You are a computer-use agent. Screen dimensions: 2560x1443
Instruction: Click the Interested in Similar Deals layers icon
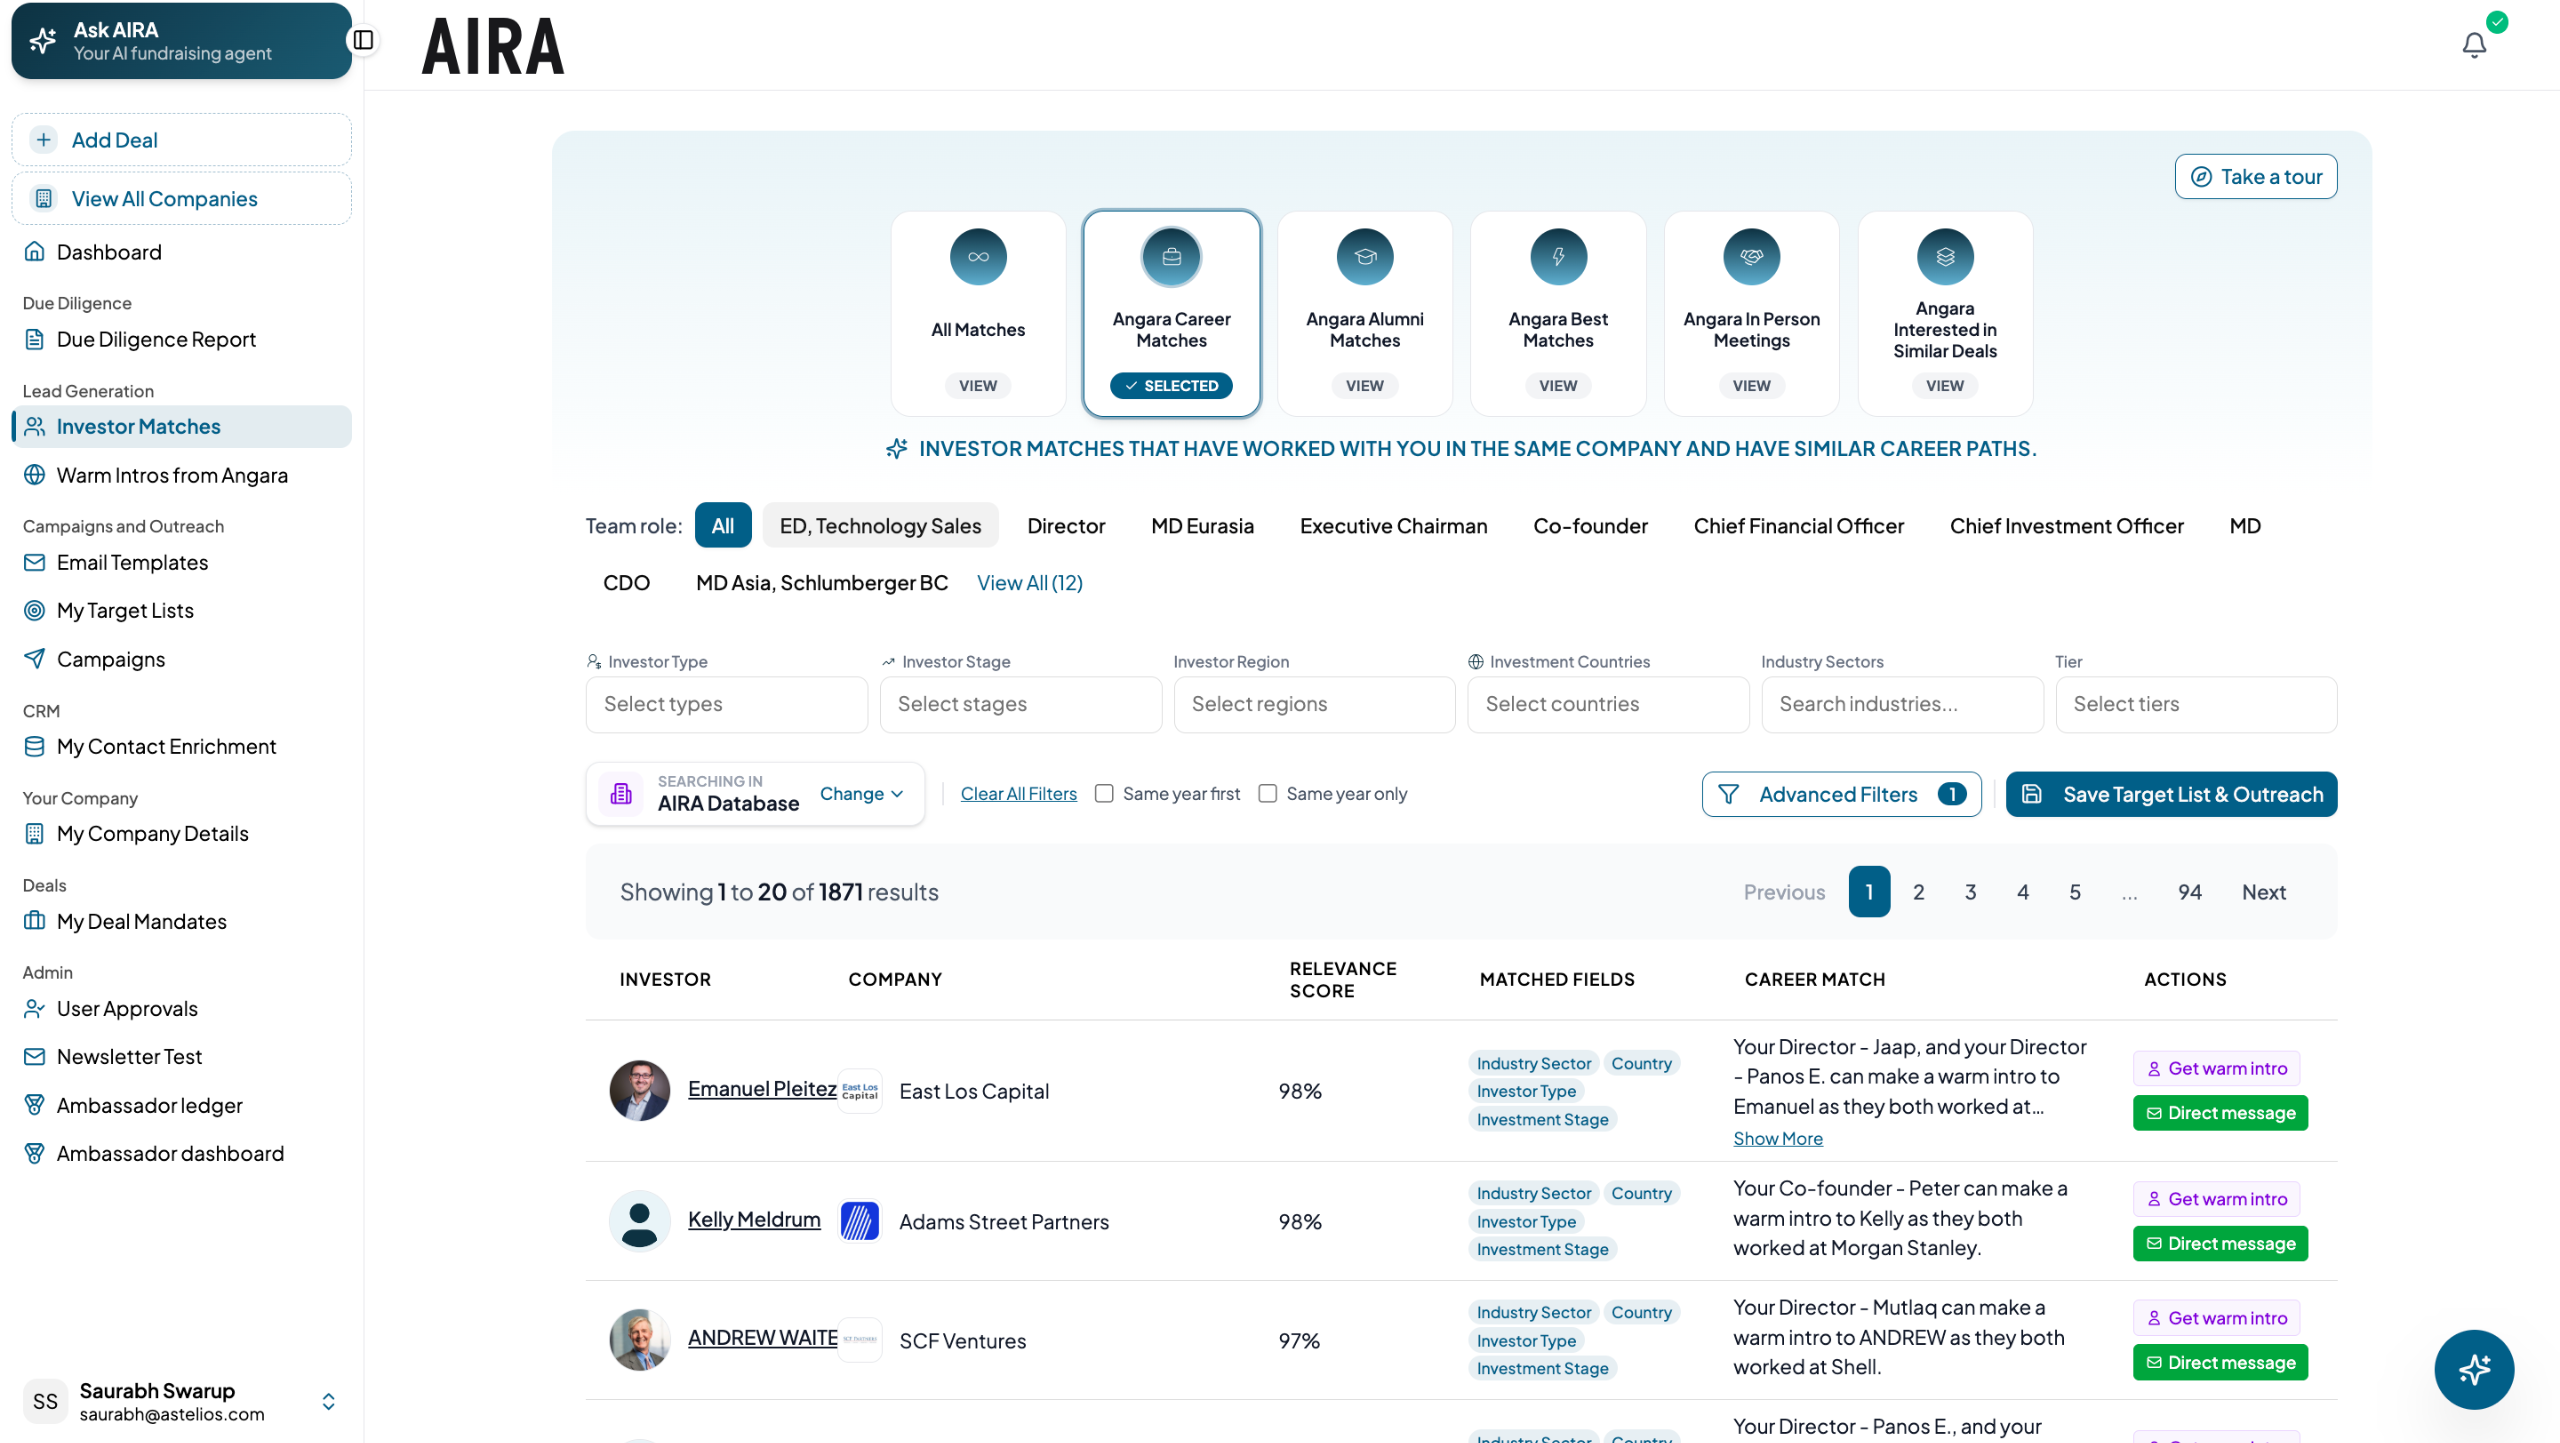(1945, 257)
